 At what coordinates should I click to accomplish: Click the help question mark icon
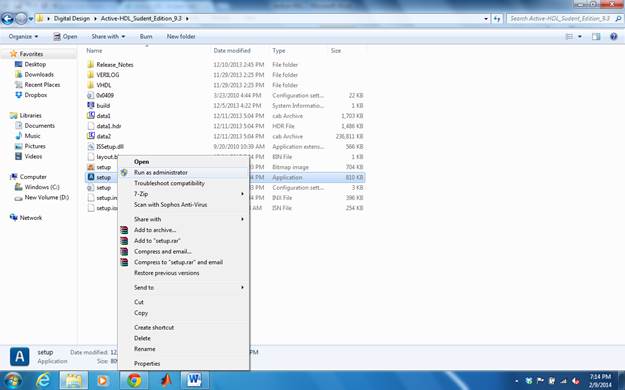(613, 36)
